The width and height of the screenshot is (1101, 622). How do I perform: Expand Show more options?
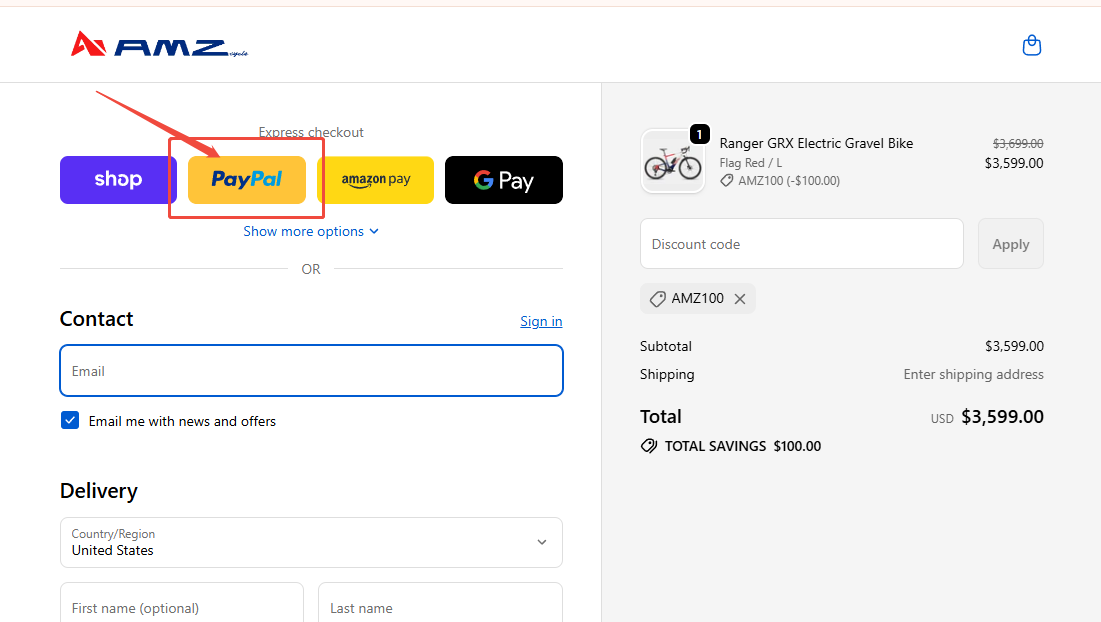point(304,231)
